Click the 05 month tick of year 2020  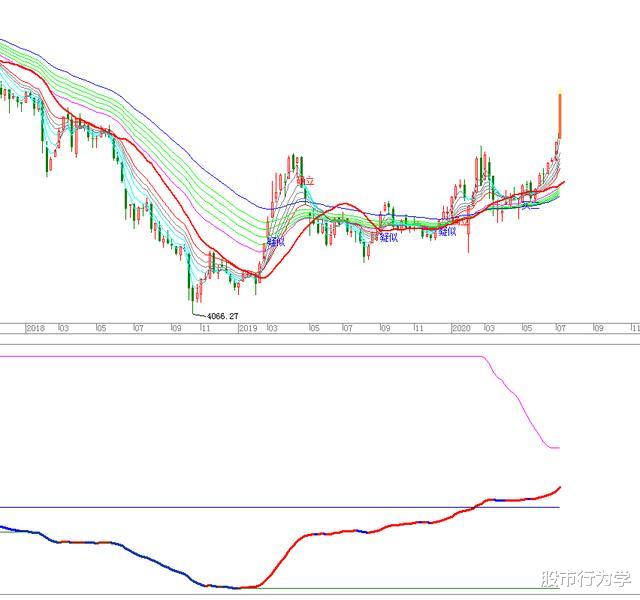(x=527, y=328)
